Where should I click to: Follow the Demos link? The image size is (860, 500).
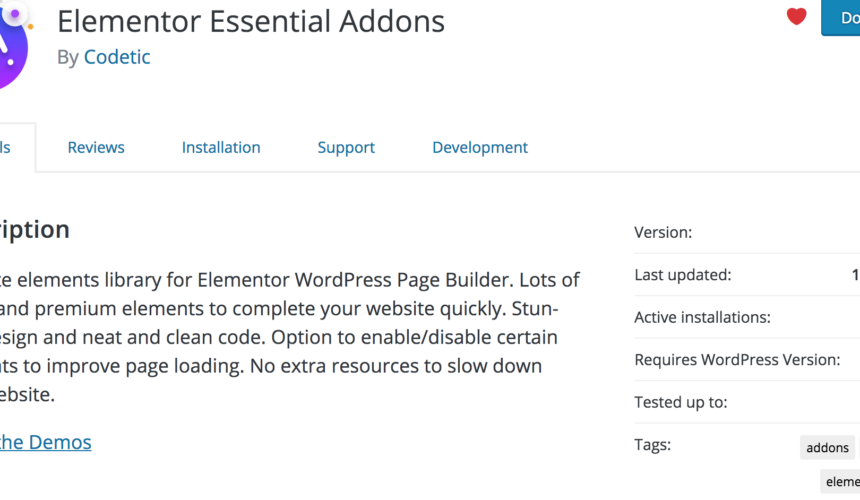click(46, 442)
